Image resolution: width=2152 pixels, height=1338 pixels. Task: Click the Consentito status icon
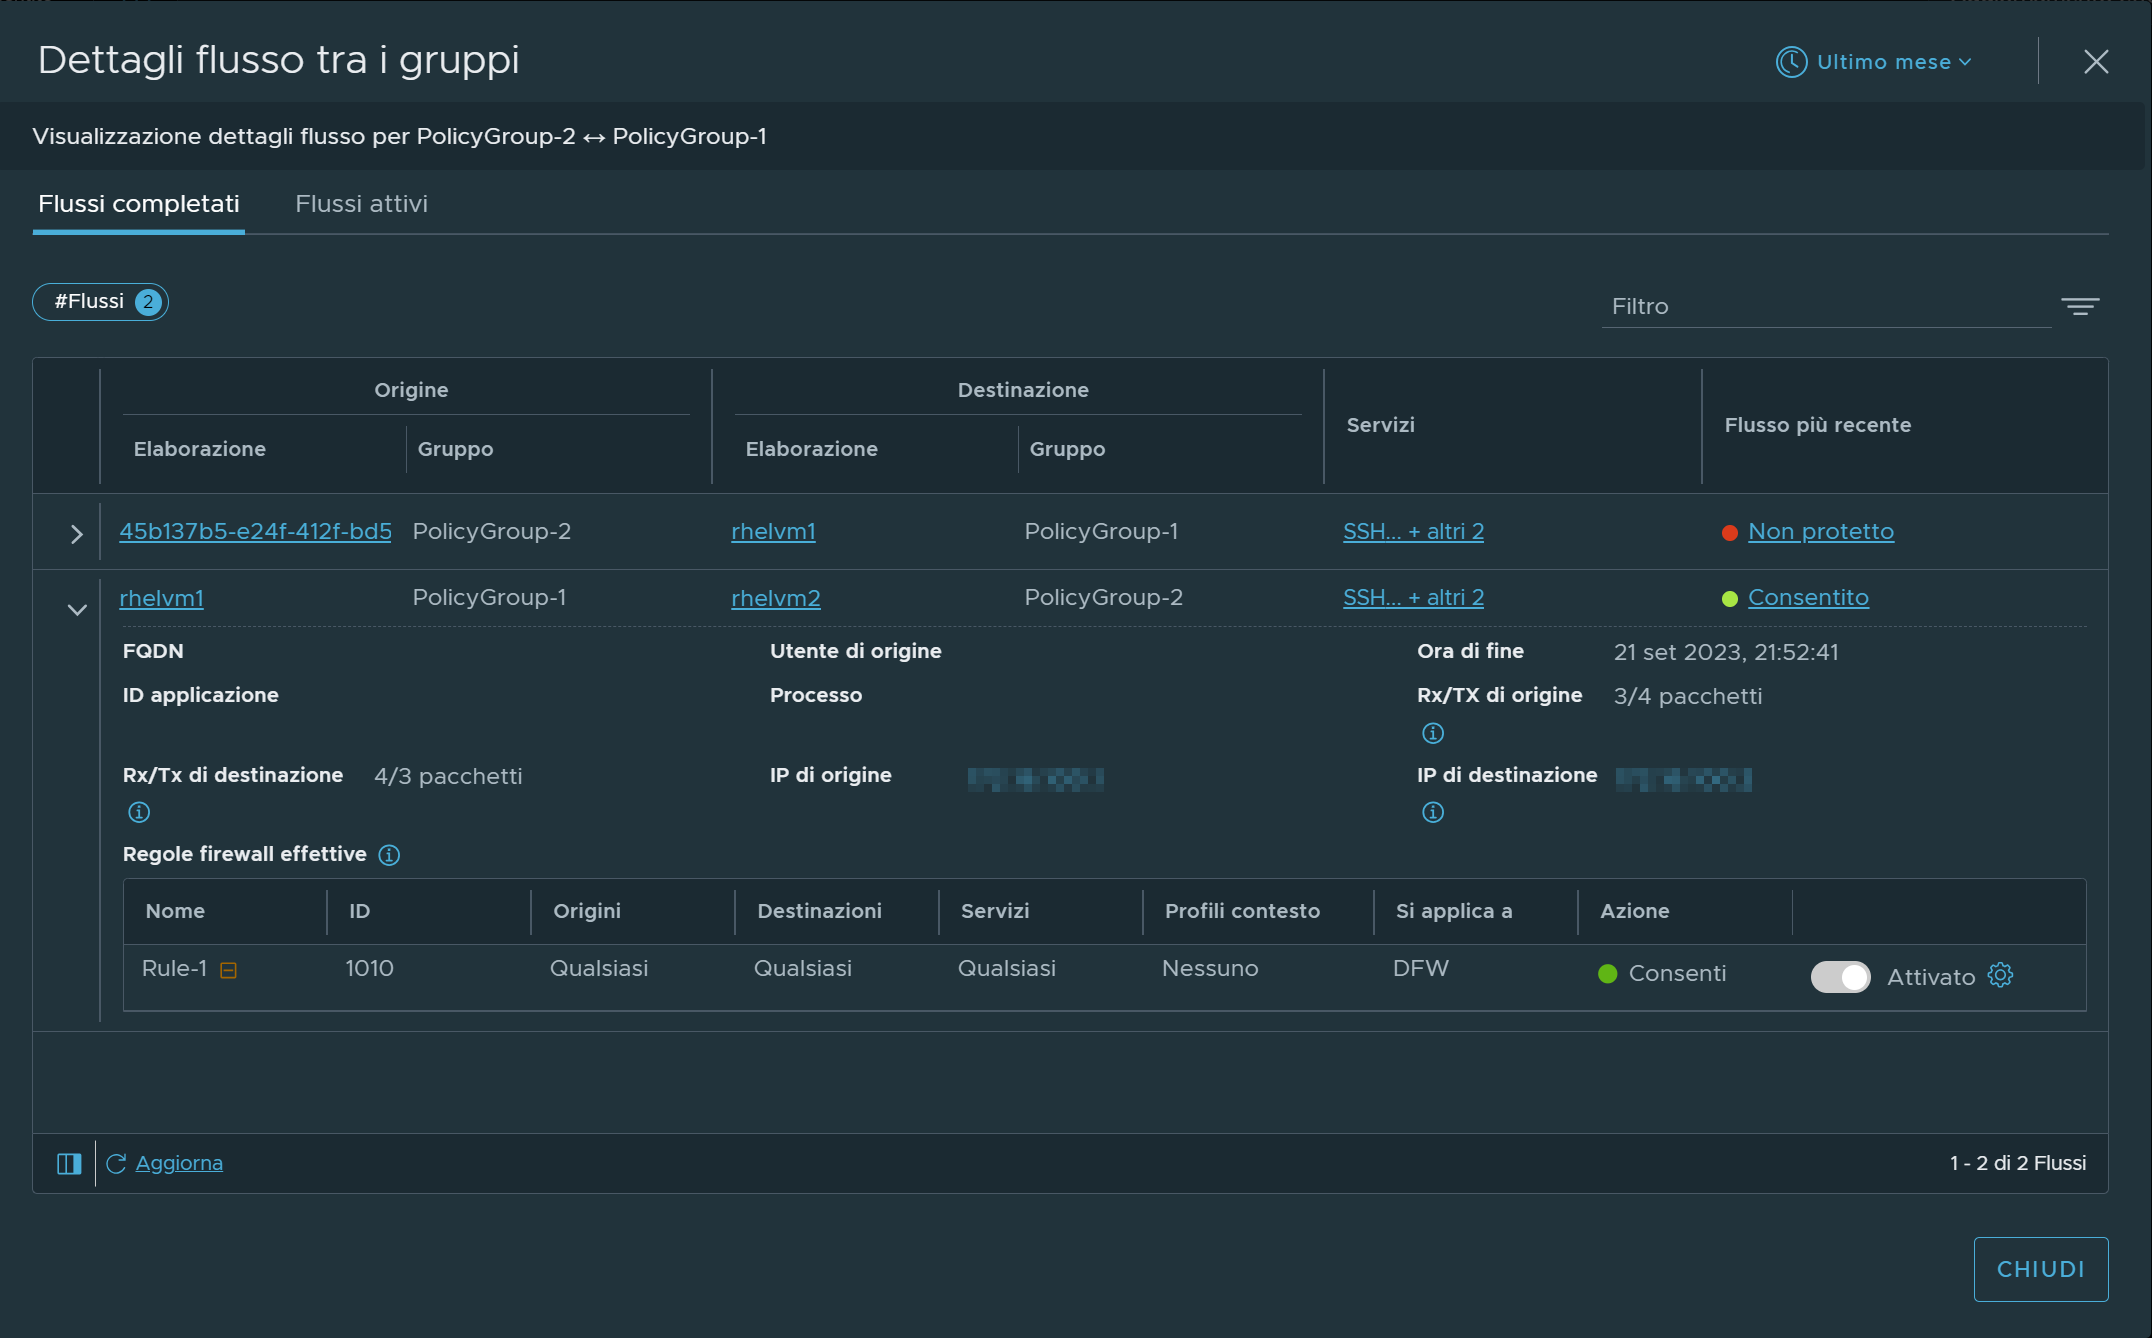pos(1727,598)
